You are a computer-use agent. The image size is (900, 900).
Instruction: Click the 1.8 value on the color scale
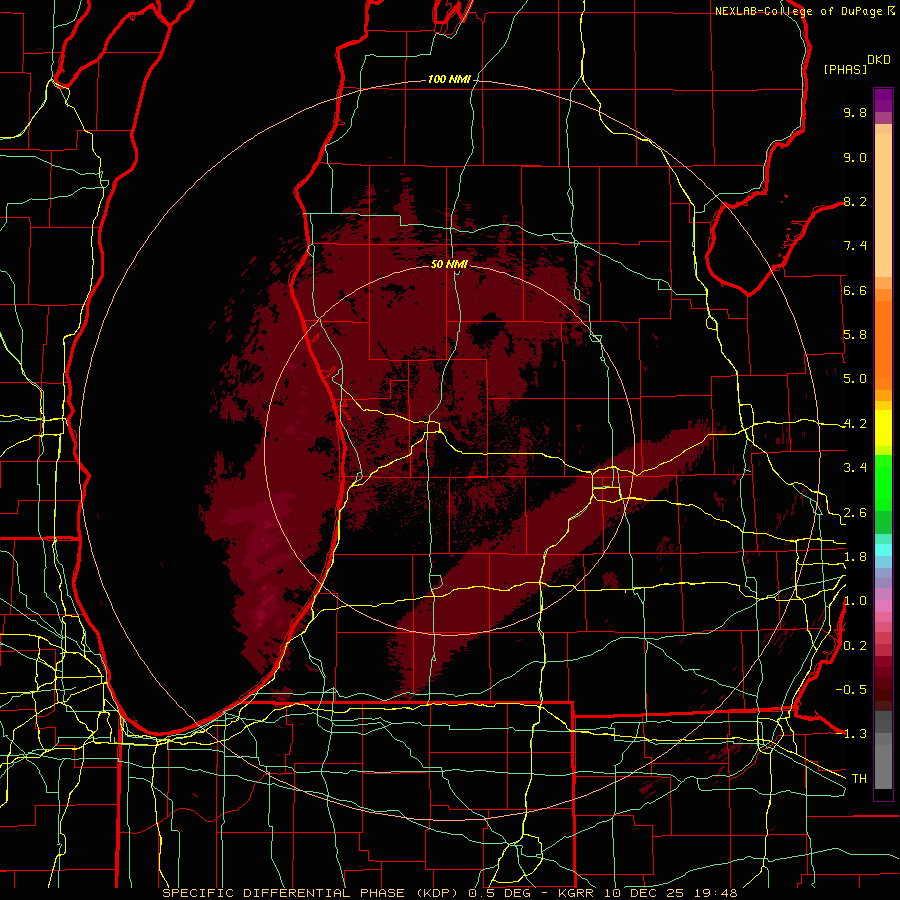pos(855,557)
